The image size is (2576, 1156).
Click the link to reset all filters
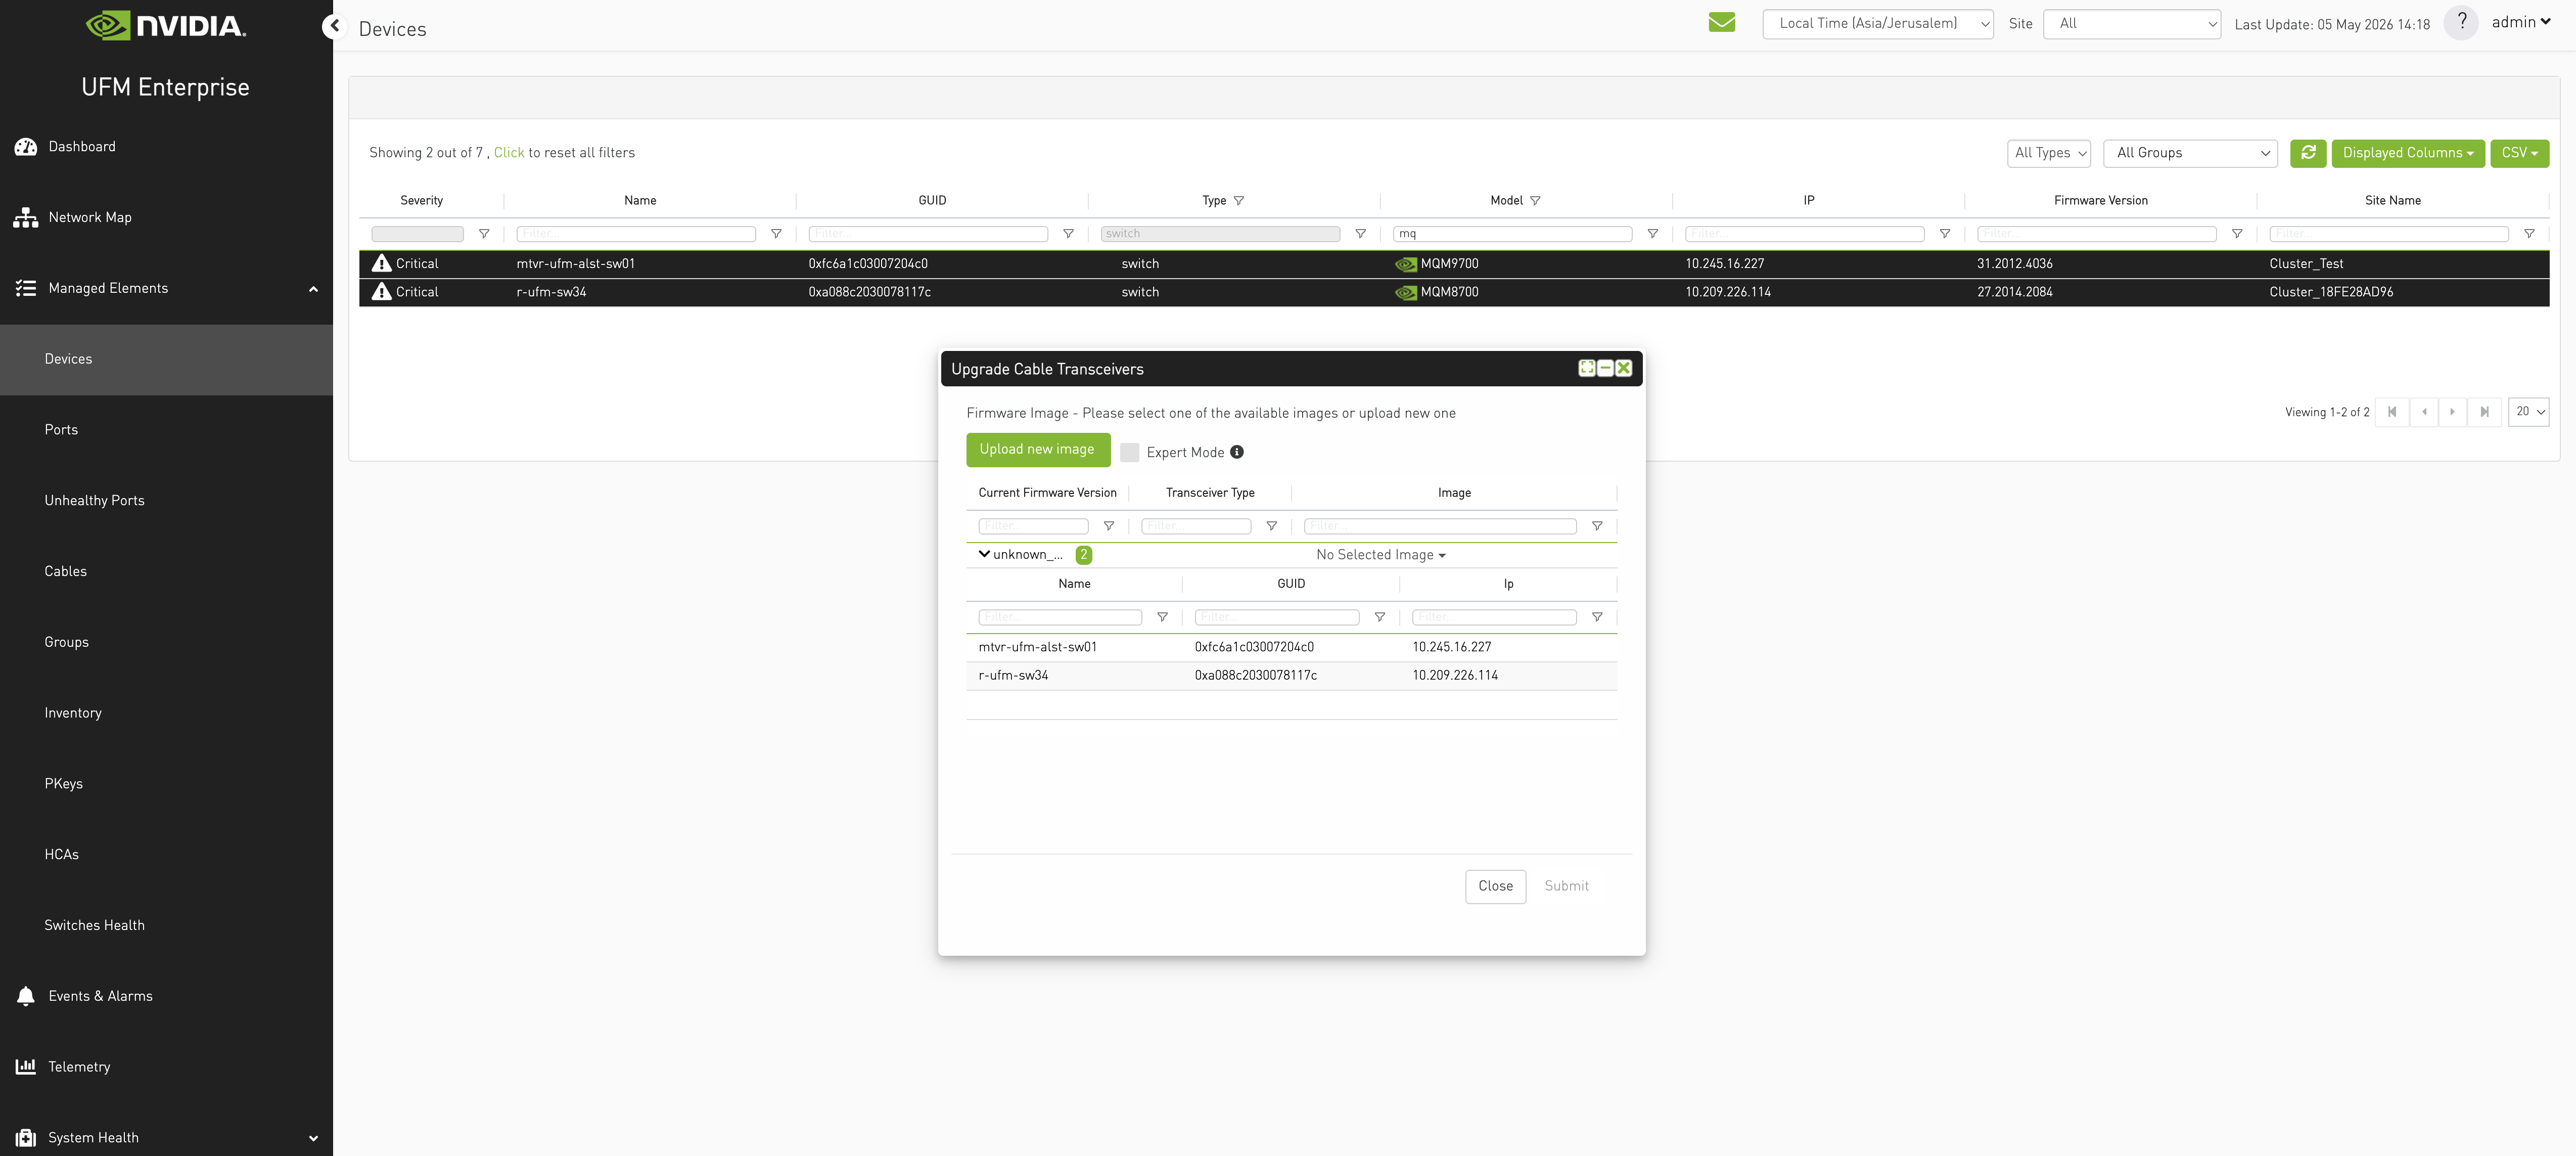click(x=508, y=153)
